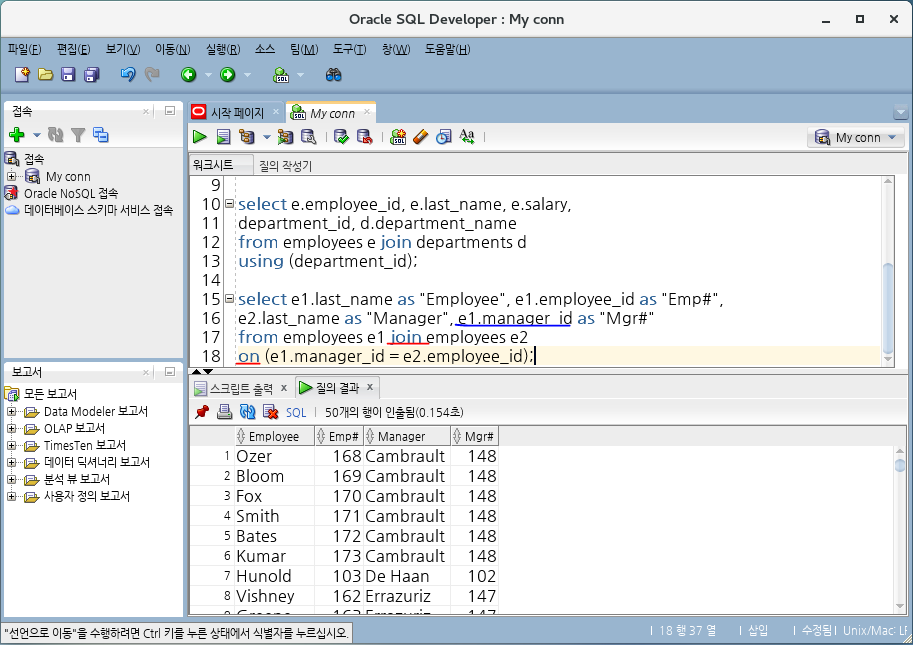This screenshot has width=913, height=645.
Task: Expand the 사용자 정의 보고서 folder
Action: pos(11,496)
